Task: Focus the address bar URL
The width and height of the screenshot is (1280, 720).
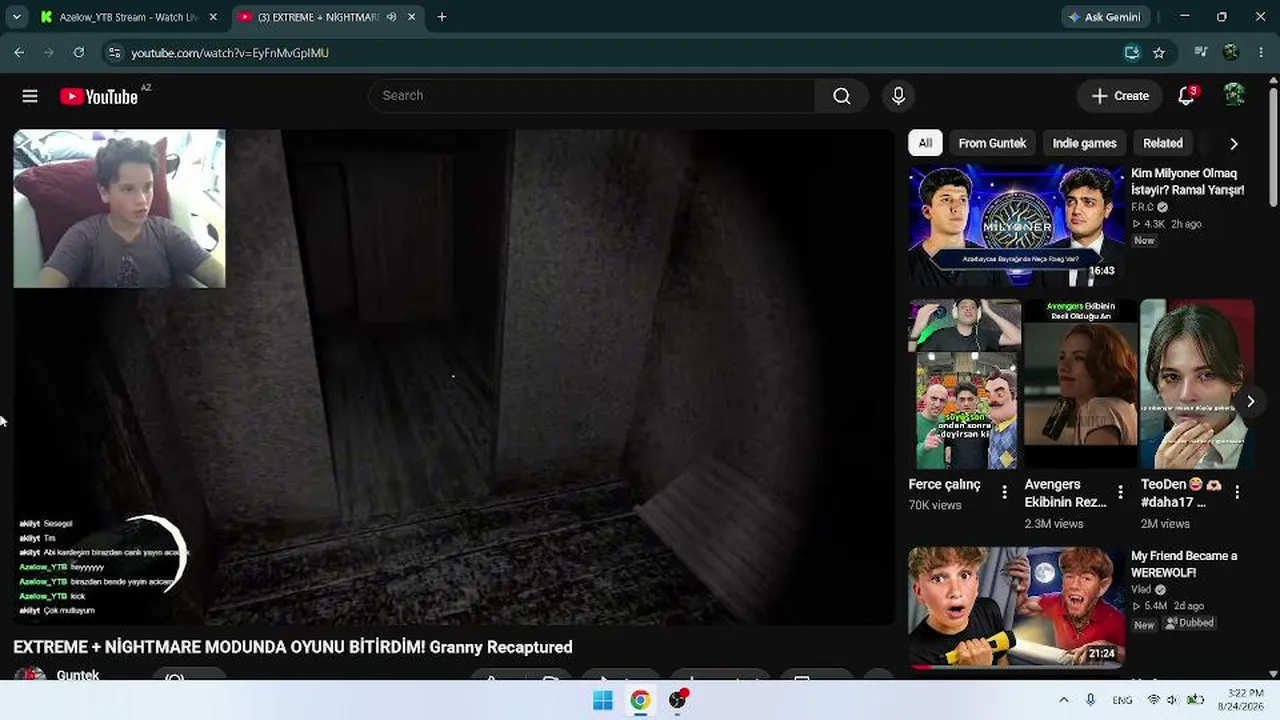Action: 230,53
